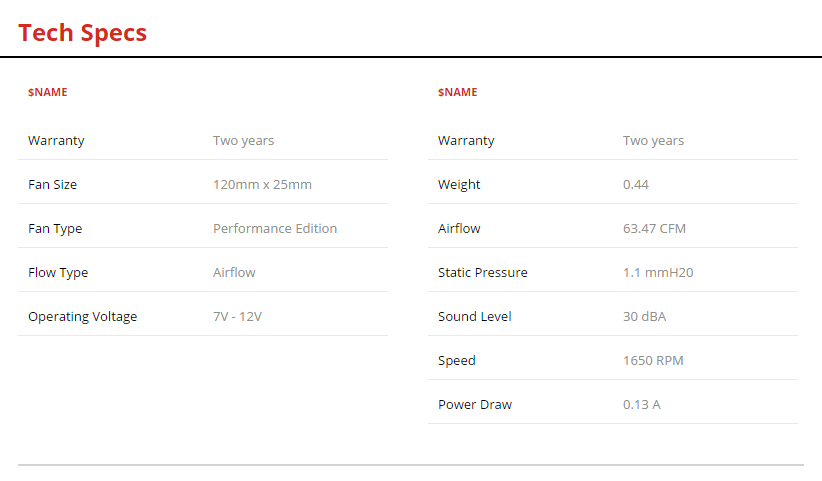Click the Flow Type label

coord(58,273)
